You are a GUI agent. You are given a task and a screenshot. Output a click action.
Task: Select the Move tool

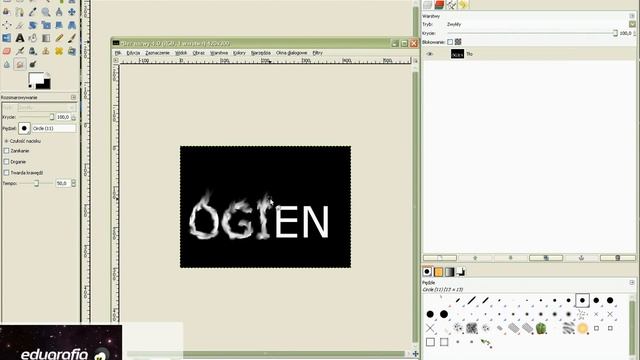tap(72, 12)
